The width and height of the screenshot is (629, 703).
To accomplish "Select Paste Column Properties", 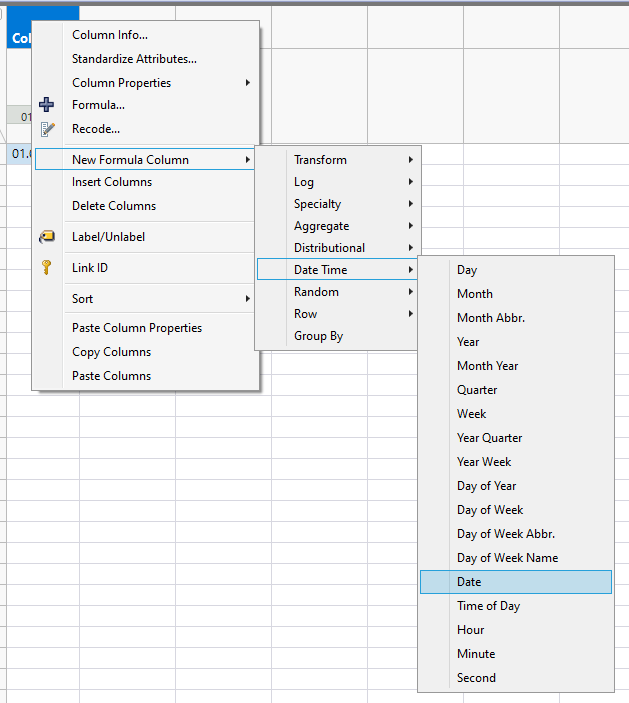I will tap(137, 328).
